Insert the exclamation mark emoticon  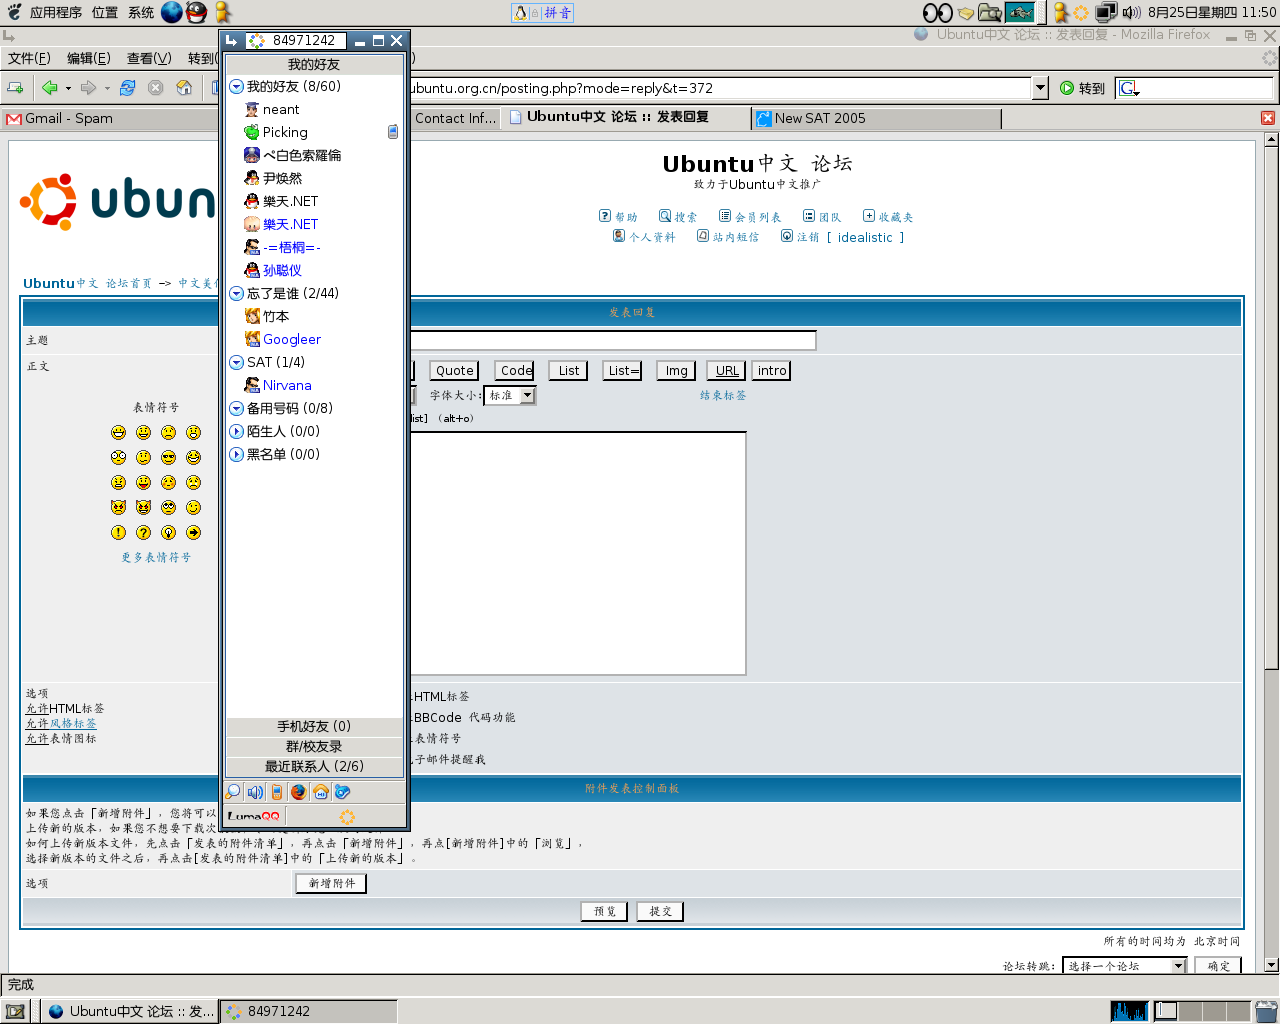[x=119, y=532]
